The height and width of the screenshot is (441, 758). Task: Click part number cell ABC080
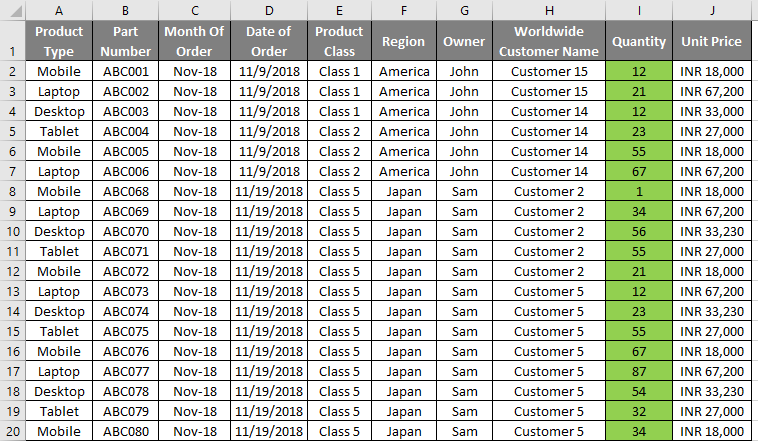(x=126, y=431)
